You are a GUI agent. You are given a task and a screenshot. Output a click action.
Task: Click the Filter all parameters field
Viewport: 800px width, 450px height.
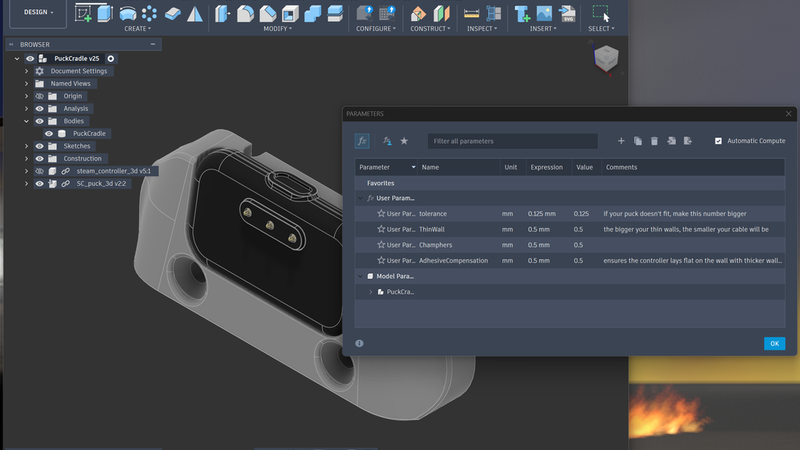click(x=513, y=141)
